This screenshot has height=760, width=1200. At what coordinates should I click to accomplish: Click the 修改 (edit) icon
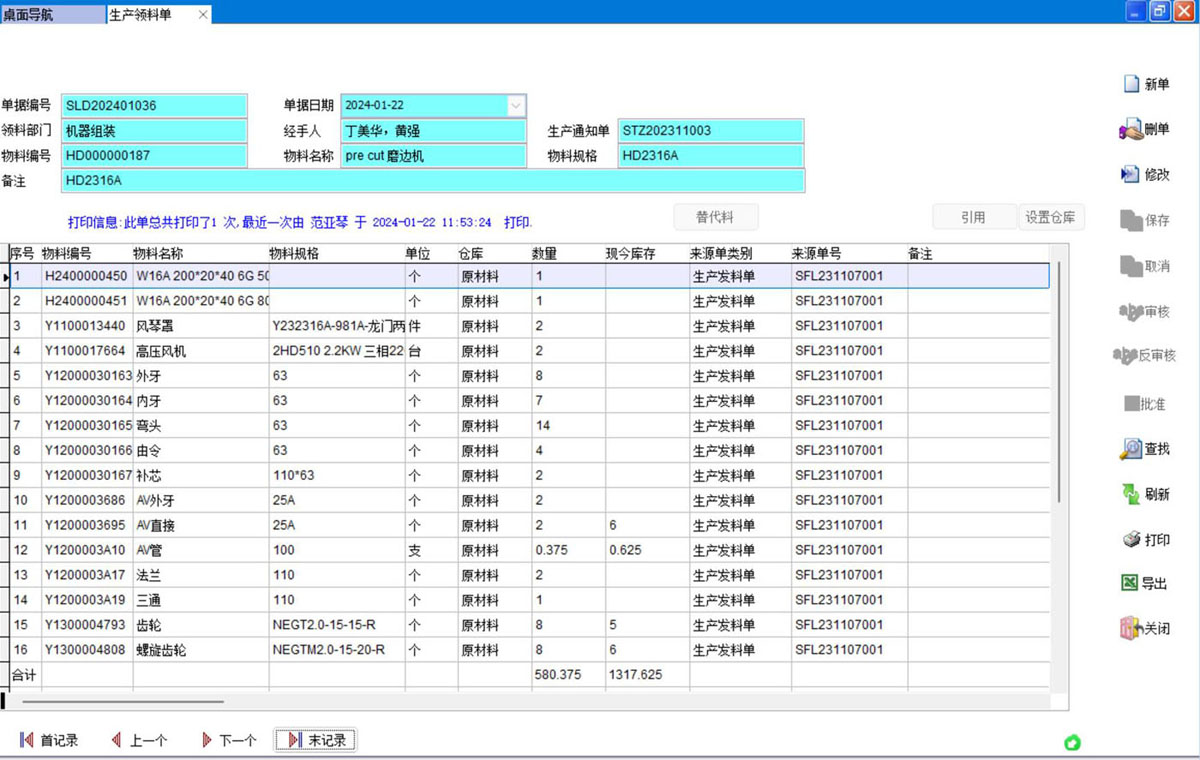(1131, 174)
